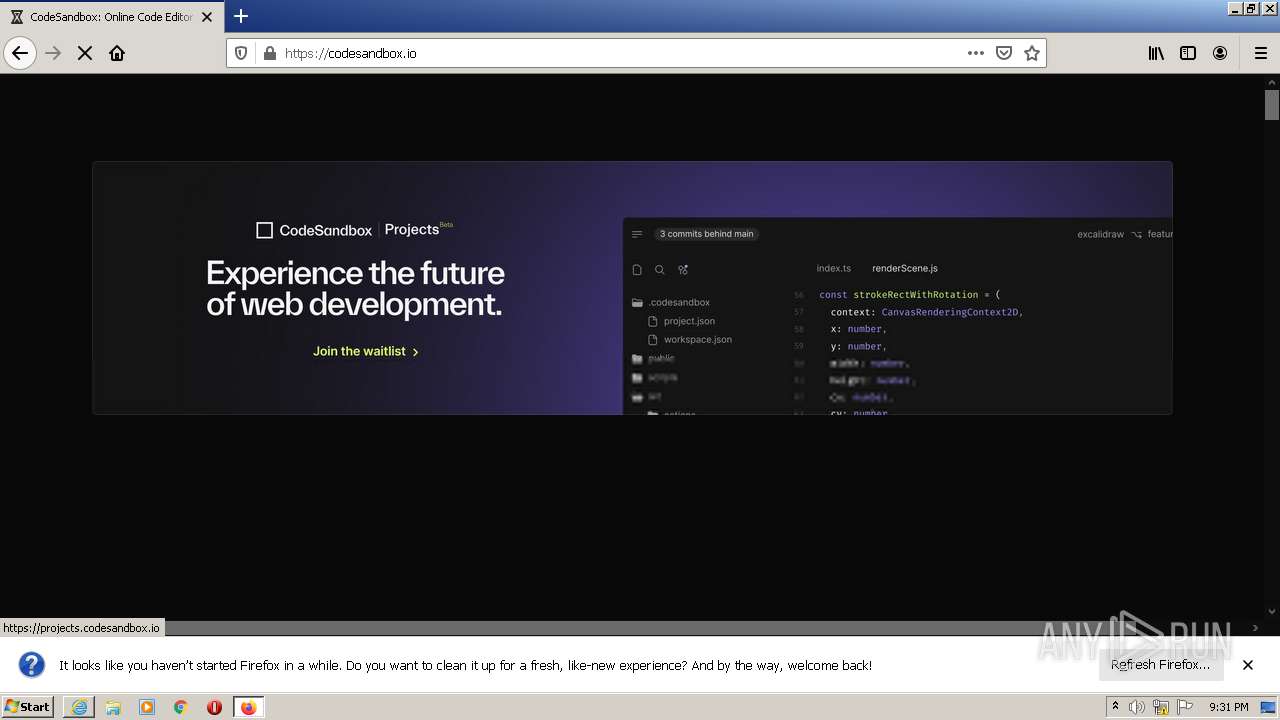Click the taskbar clock 9:31 PM
This screenshot has width=1280, height=720.
[1228, 707]
